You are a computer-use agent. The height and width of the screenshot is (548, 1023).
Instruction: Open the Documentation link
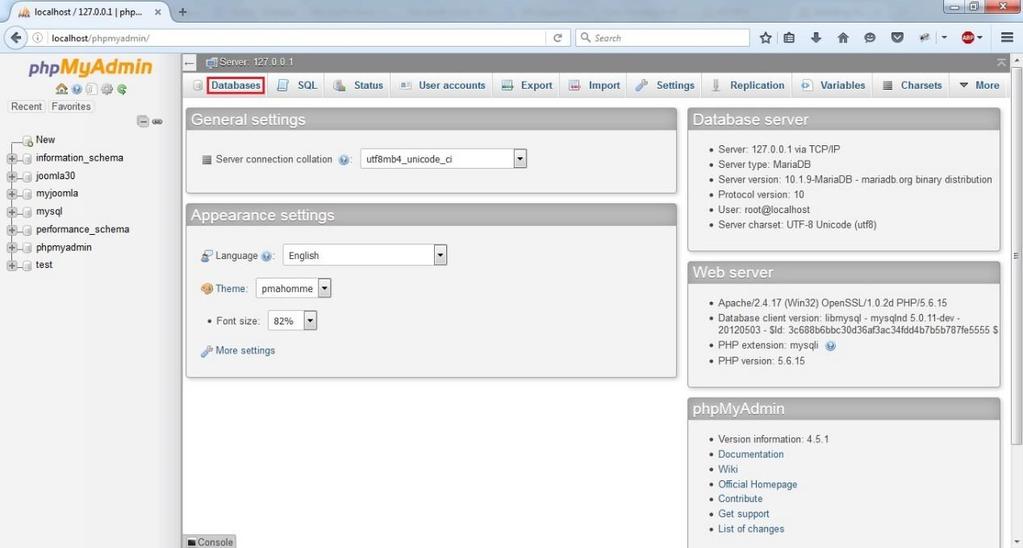coord(751,454)
